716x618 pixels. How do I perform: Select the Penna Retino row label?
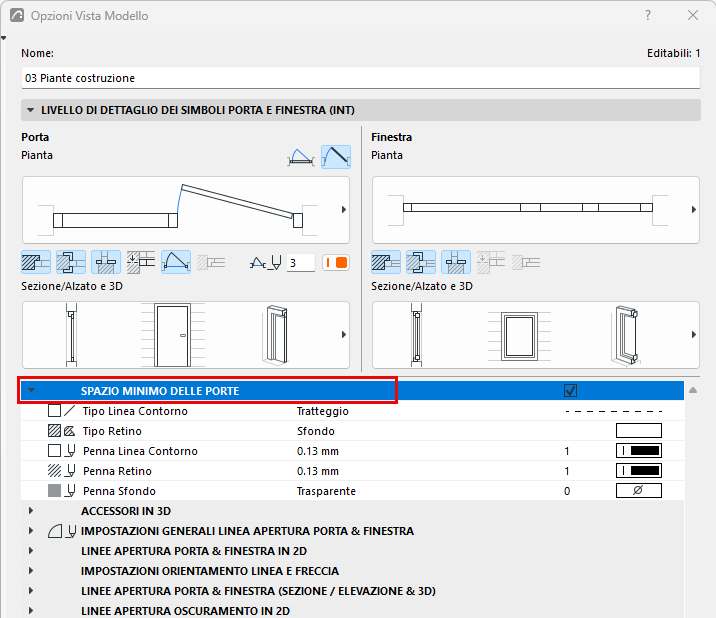tap(117, 471)
